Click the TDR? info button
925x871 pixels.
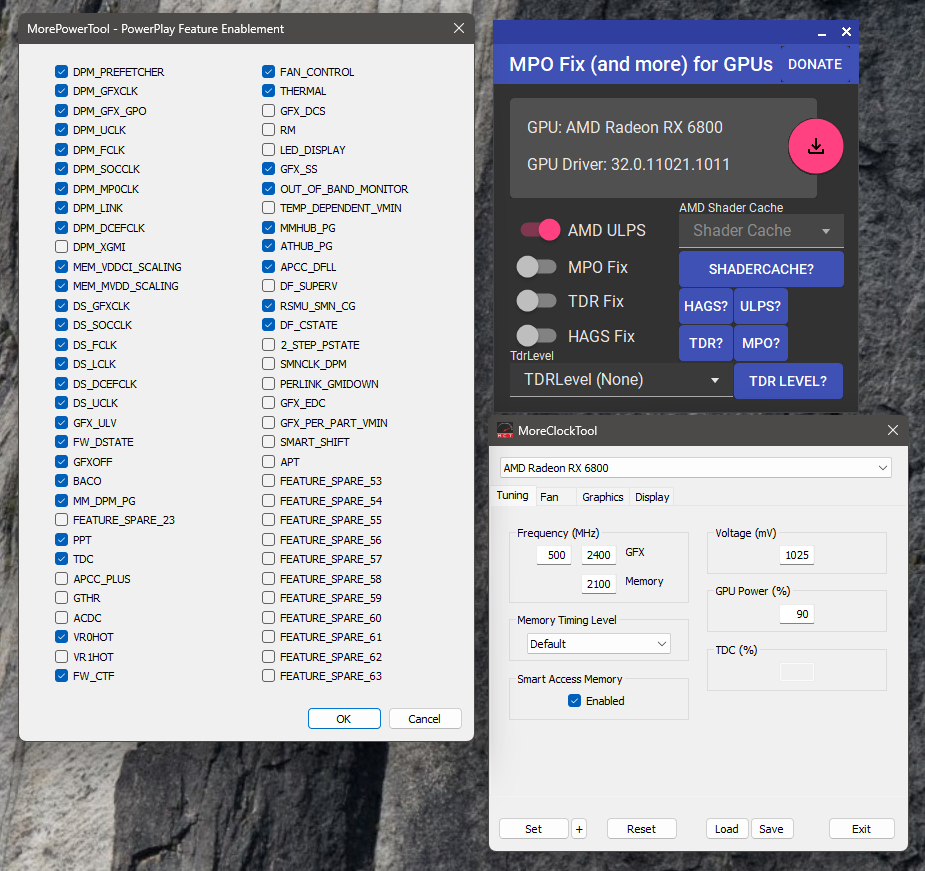pos(706,343)
